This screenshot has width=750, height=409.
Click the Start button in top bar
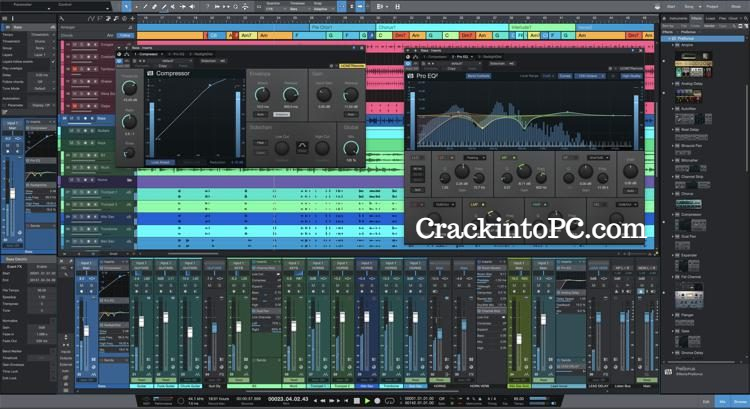point(671,6)
